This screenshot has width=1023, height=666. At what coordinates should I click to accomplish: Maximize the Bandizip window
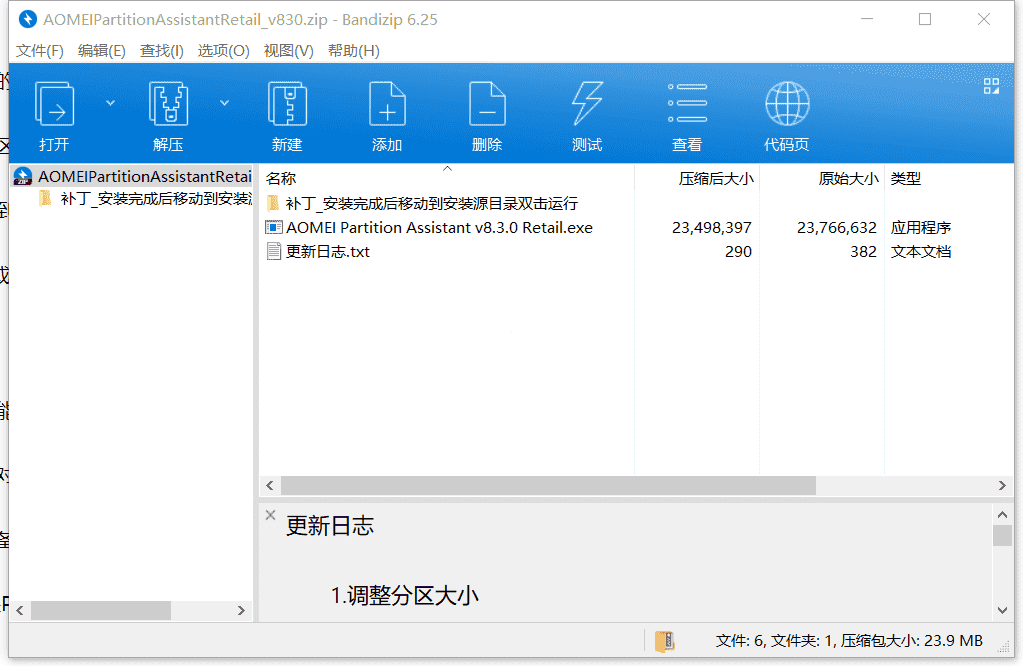[x=925, y=20]
